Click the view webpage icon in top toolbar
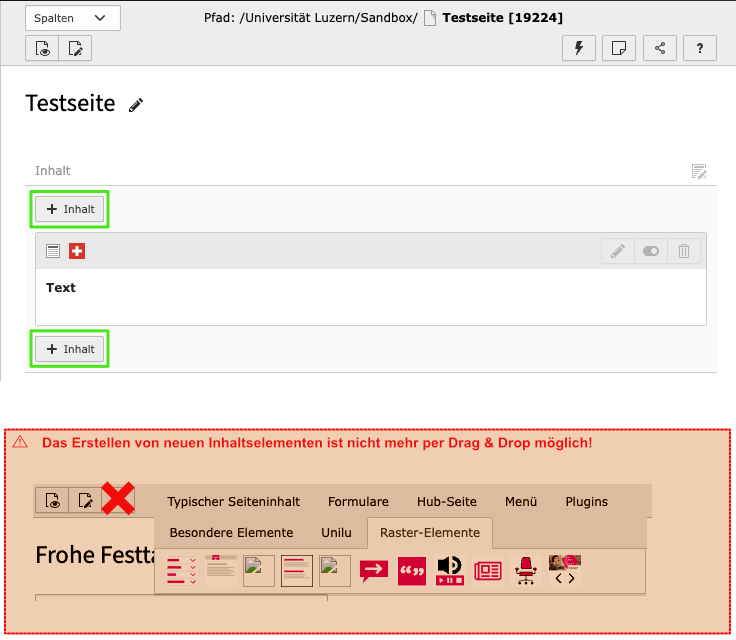Screen dimensions: 736x640 (x=42, y=48)
